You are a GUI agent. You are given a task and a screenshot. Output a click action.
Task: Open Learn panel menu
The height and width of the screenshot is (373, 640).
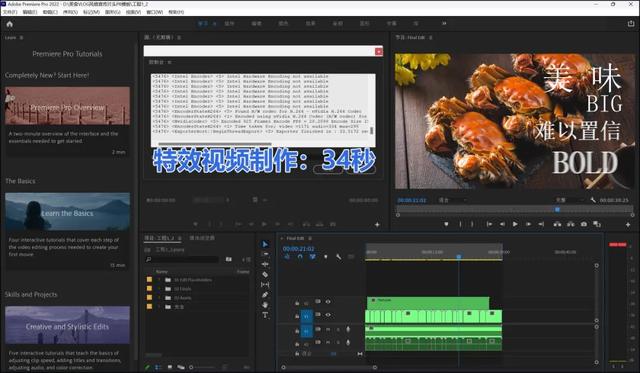22,38
